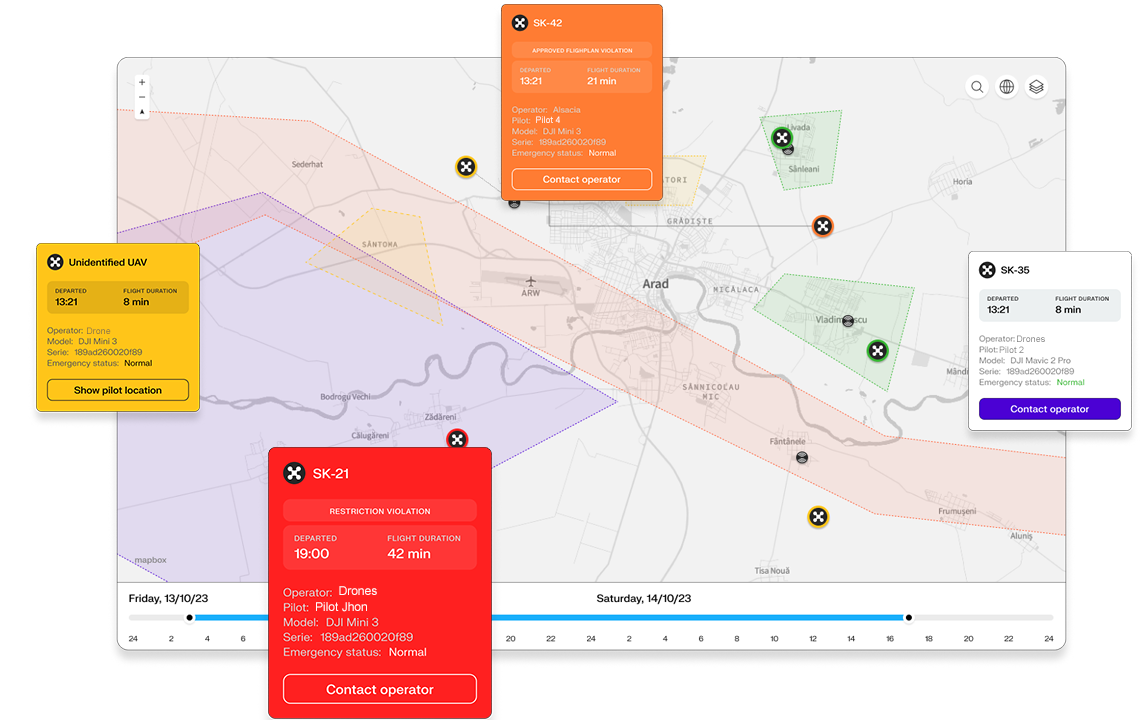Viewport: 1140px width, 720px height.
Task: Click the globe map style icon
Action: click(1007, 87)
